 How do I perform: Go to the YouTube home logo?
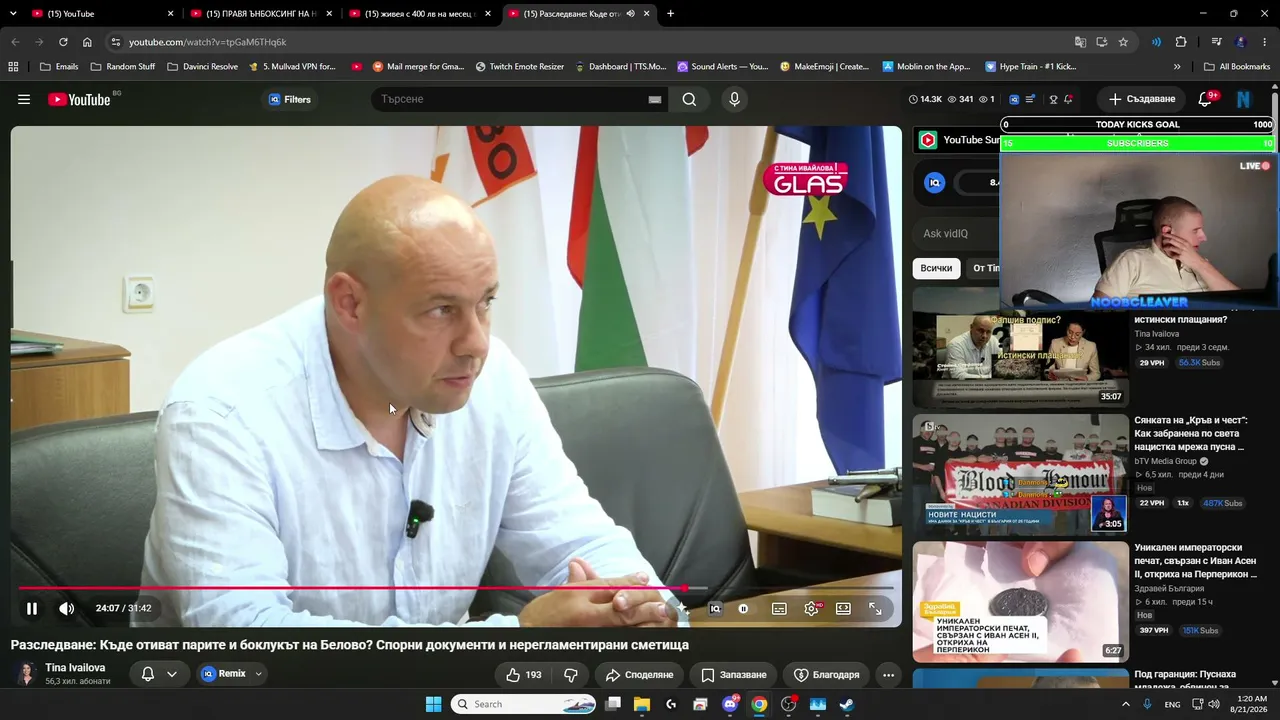click(x=80, y=99)
